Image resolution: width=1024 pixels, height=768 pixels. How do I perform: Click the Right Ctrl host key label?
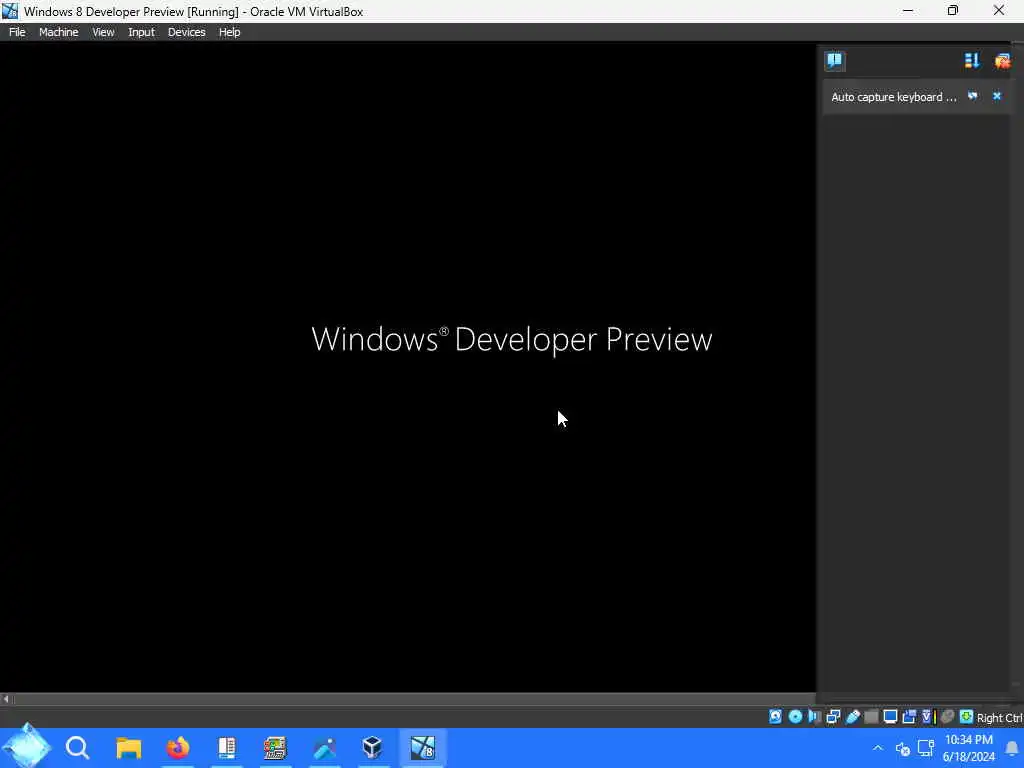pos(999,718)
